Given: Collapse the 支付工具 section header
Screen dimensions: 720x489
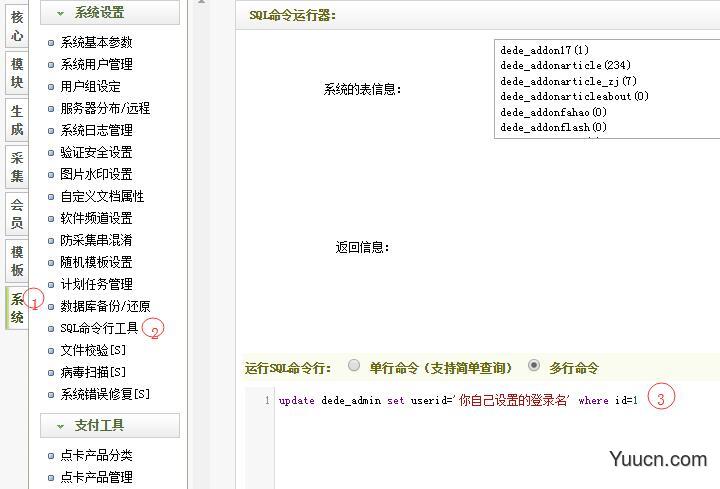Looking at the screenshot, I should (x=109, y=425).
